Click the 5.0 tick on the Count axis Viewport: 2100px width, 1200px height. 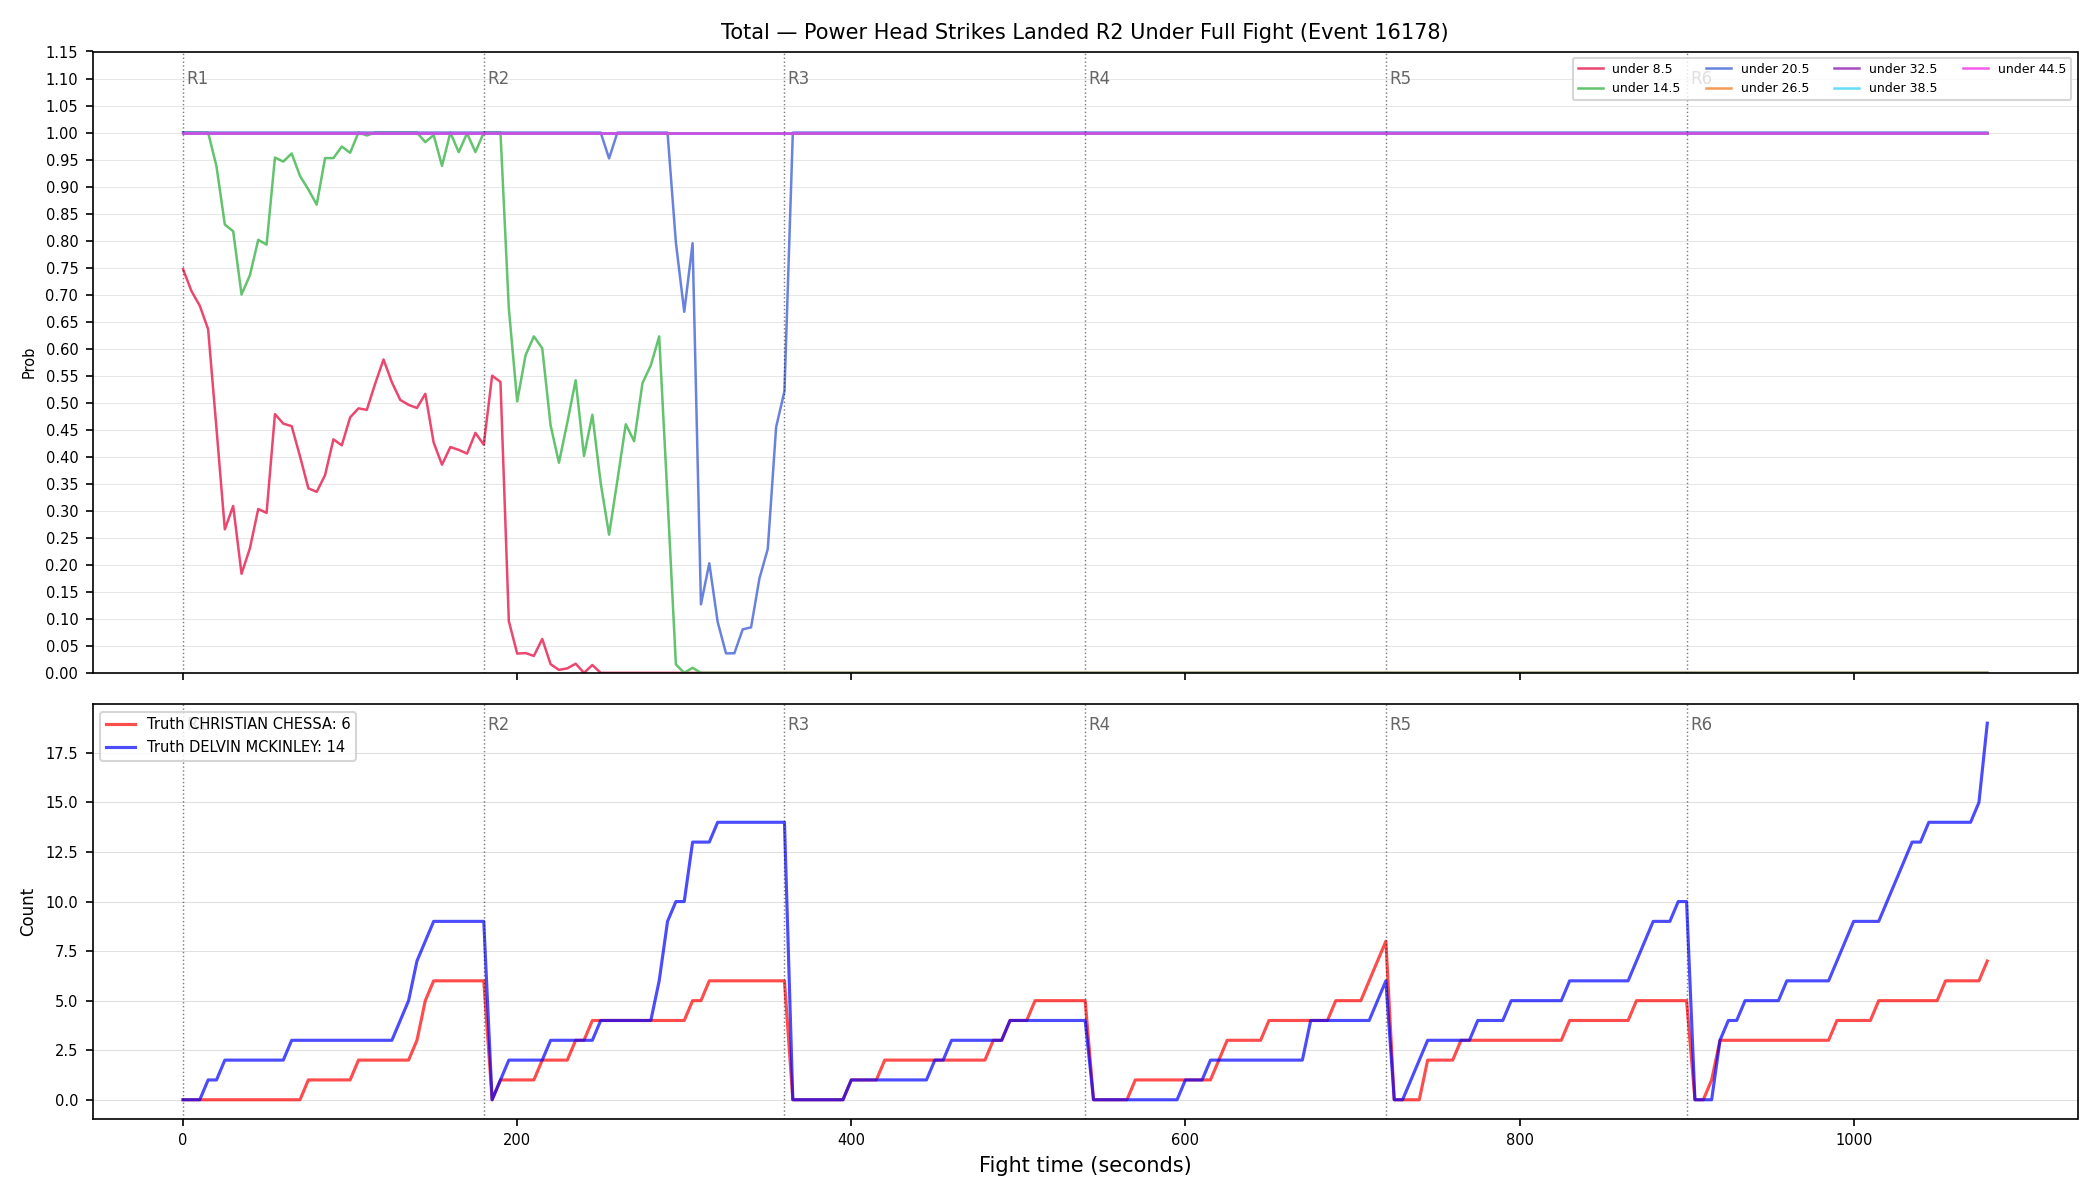pyautogui.click(x=66, y=1001)
